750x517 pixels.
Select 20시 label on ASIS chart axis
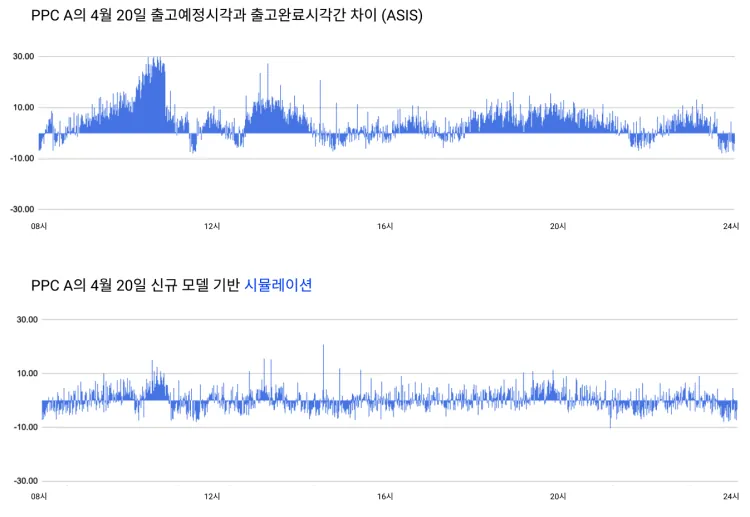558,227
